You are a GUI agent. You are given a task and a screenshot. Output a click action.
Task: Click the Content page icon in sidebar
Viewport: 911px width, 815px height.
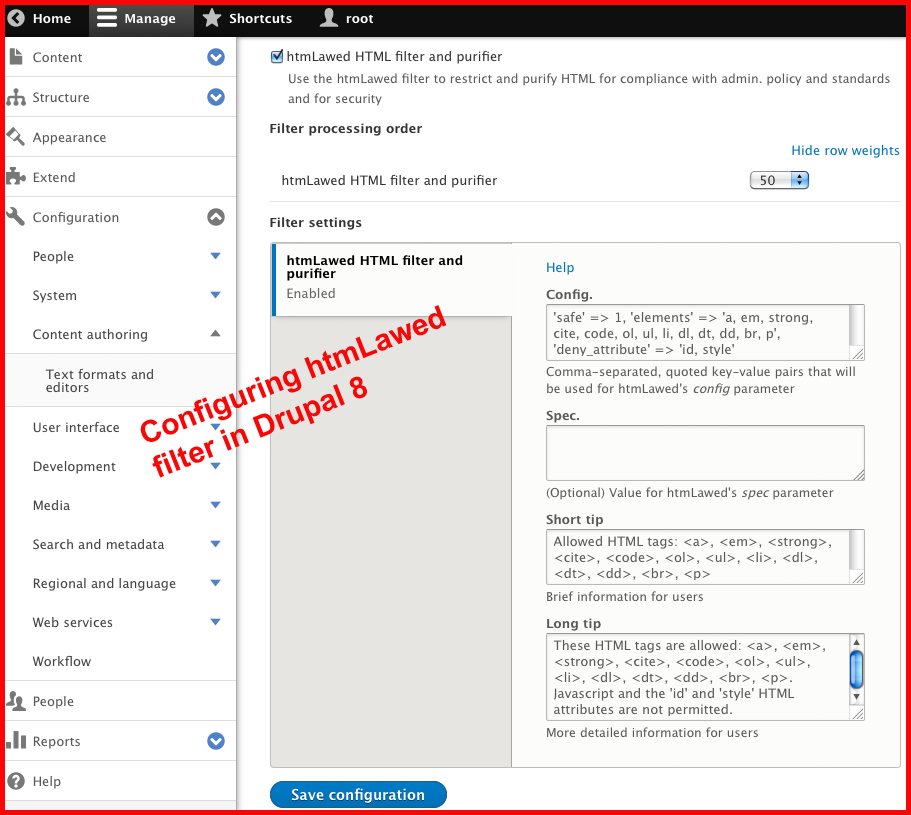(16, 56)
